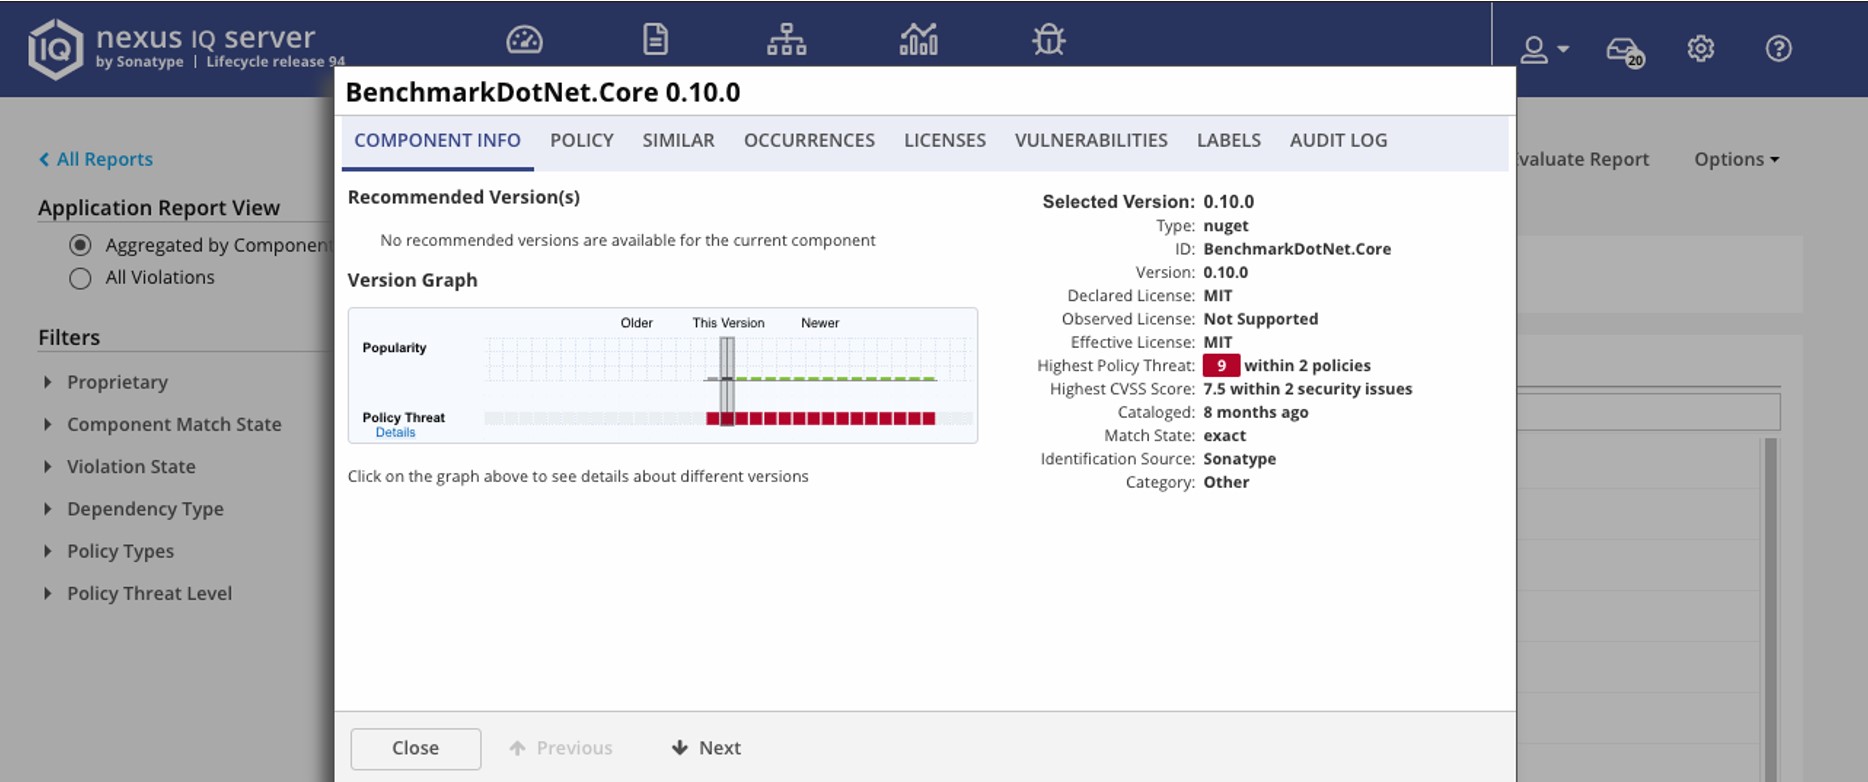The height and width of the screenshot is (782, 1868).
Task: Switch to the Similar tab
Action: (x=678, y=141)
